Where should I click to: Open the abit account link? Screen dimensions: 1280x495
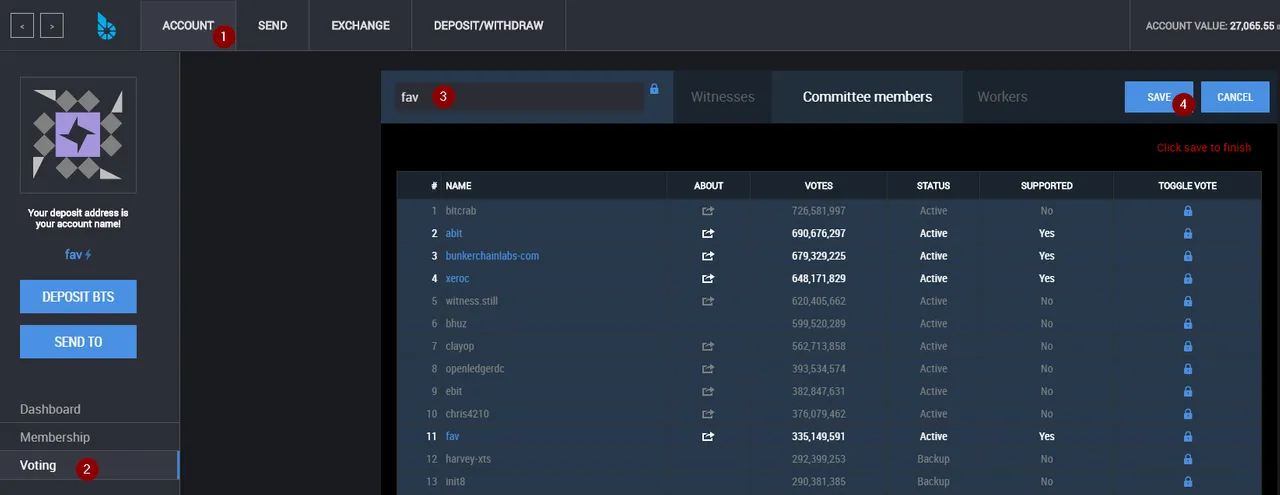[454, 234]
